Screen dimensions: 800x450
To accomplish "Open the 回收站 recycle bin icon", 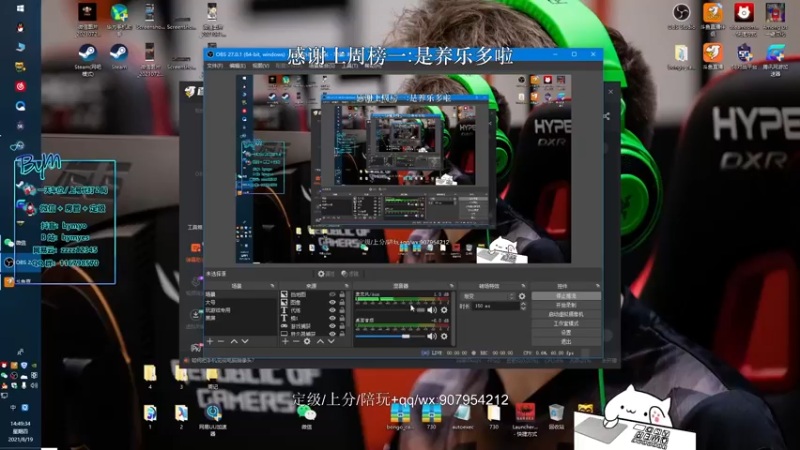I will tap(556, 416).
